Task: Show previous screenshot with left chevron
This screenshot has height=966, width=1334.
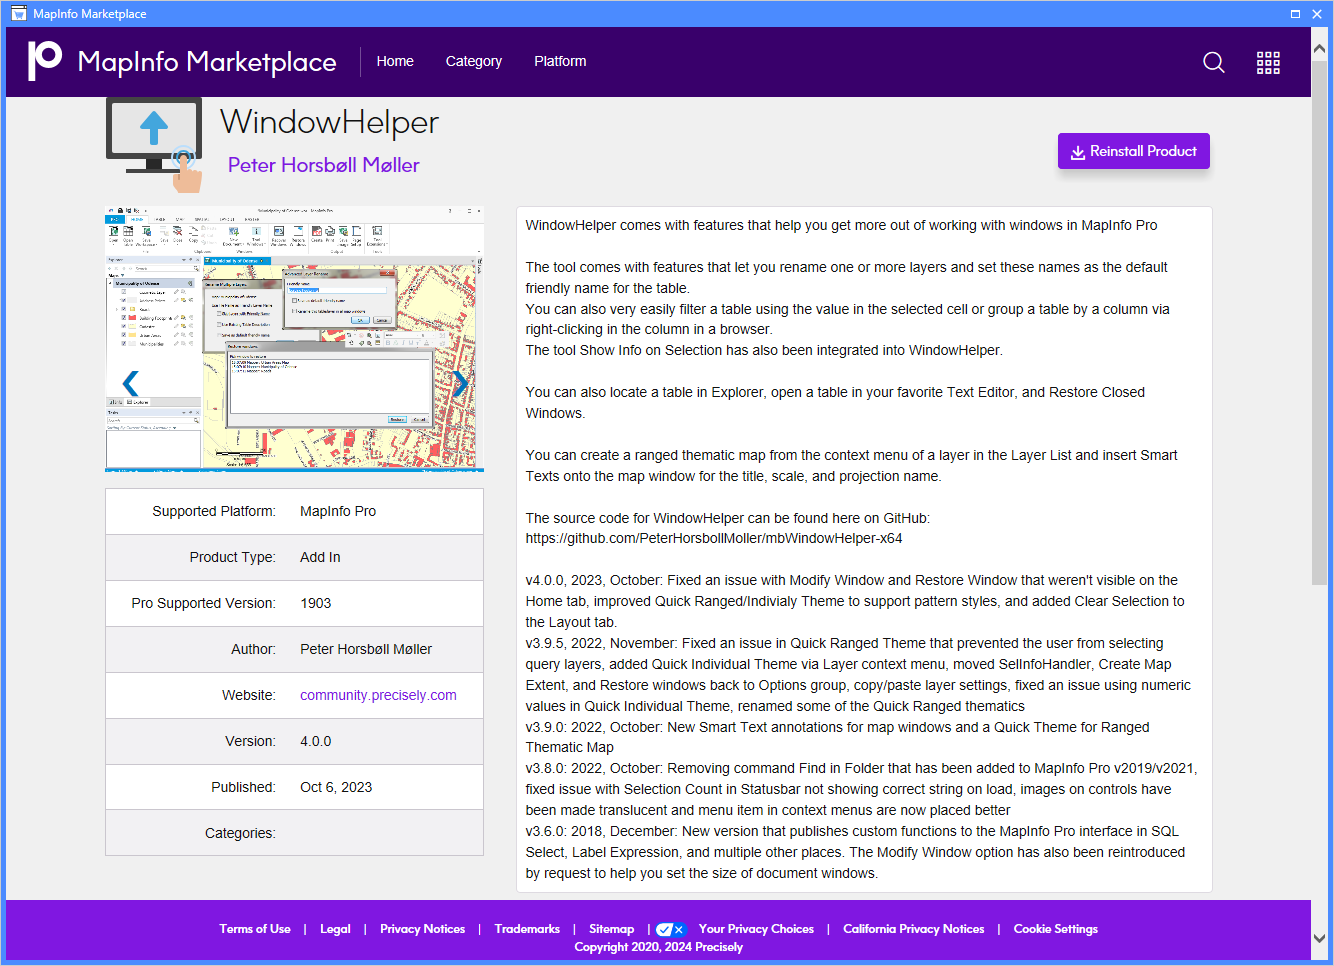Action: tap(130, 383)
